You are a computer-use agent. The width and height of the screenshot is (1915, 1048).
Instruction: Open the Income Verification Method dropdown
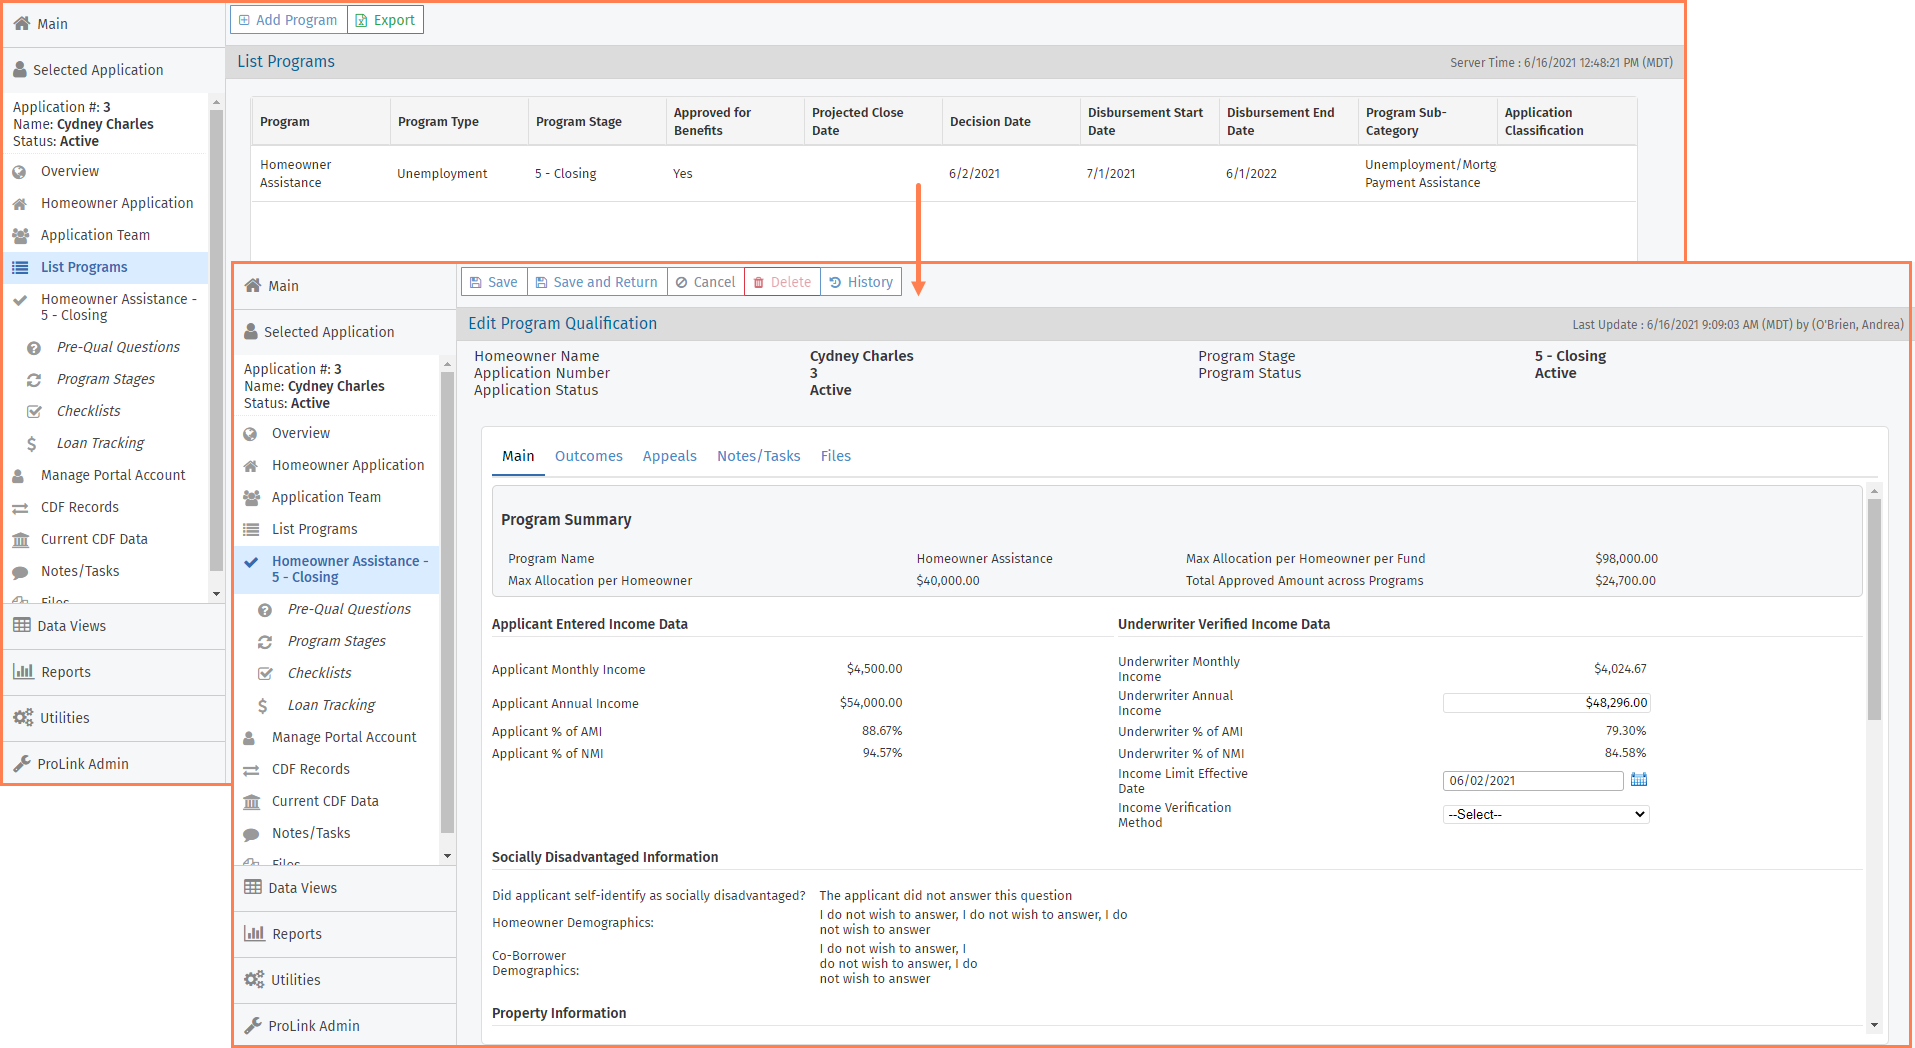click(1545, 815)
